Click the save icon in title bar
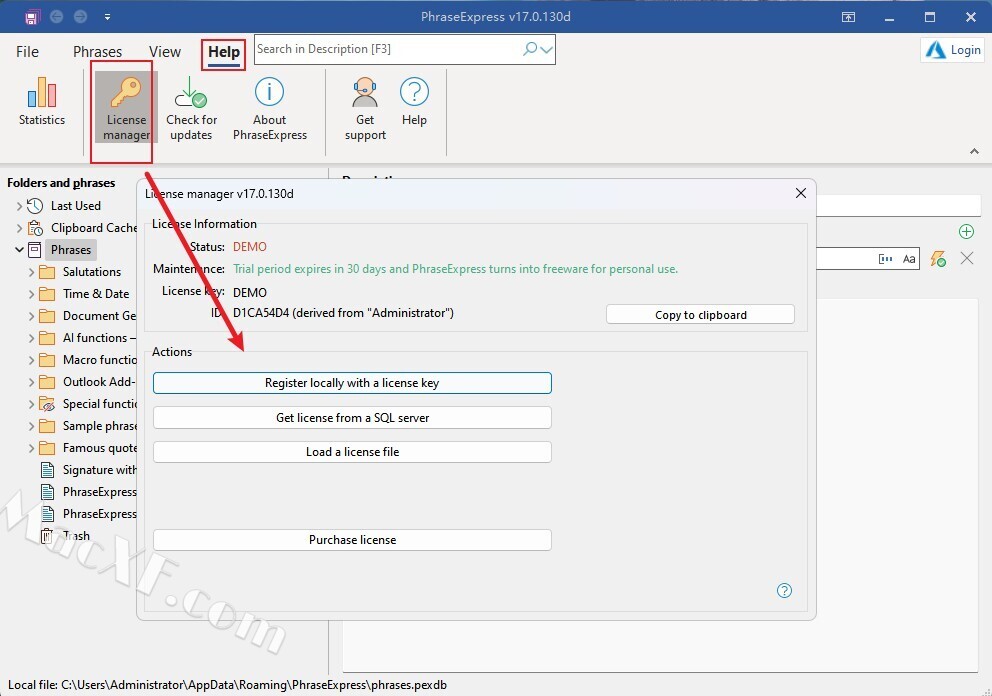Screen dimensions: 992x696 (32, 17)
